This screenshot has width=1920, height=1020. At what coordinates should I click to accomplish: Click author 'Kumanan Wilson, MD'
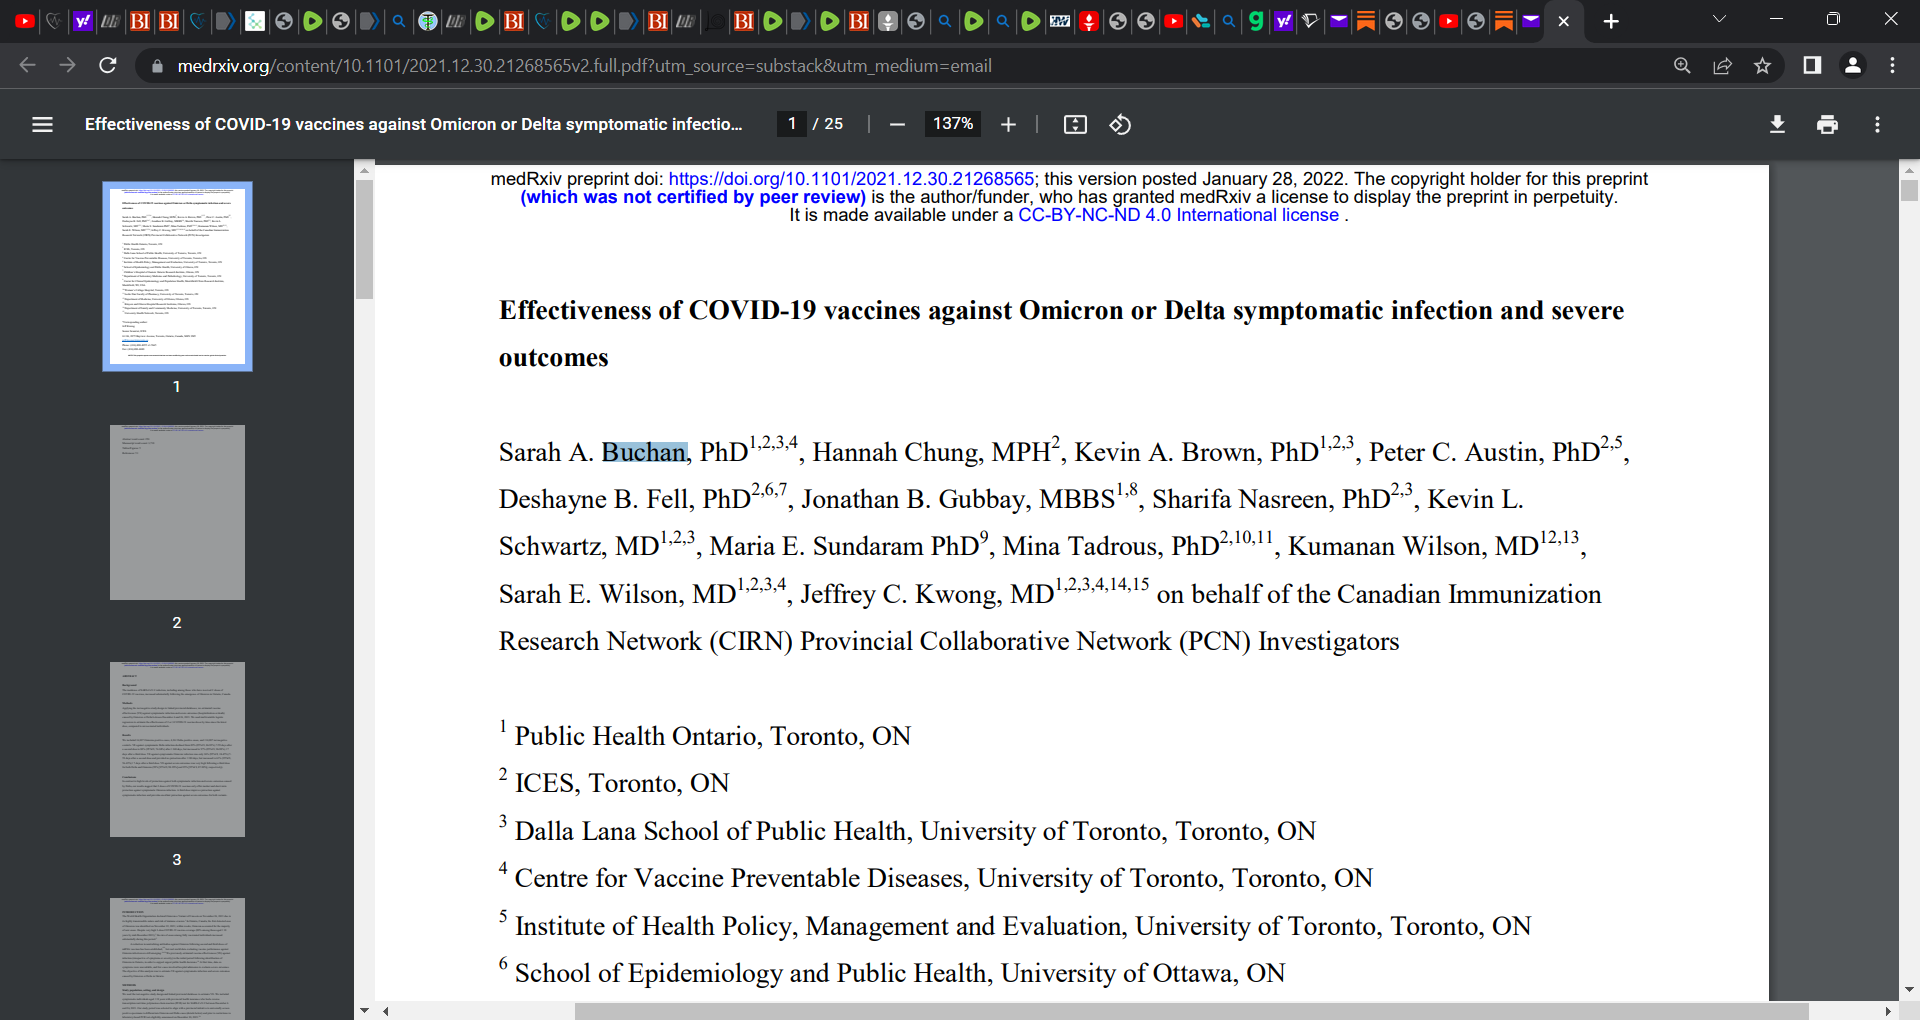point(1413,547)
